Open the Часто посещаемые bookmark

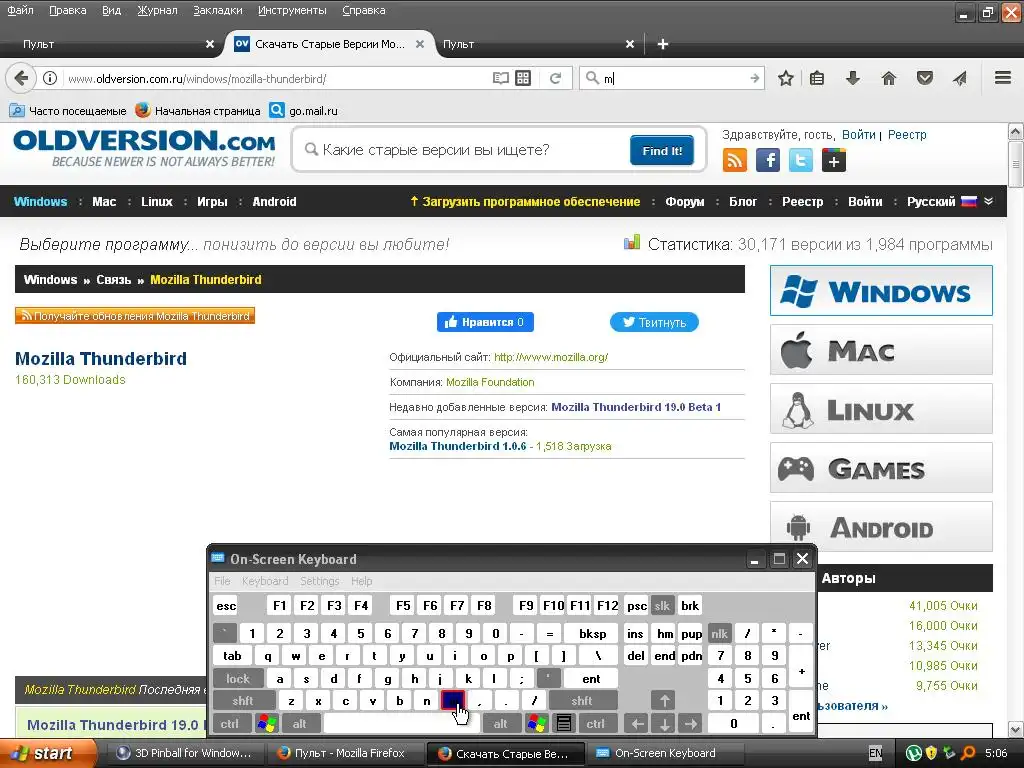point(69,111)
